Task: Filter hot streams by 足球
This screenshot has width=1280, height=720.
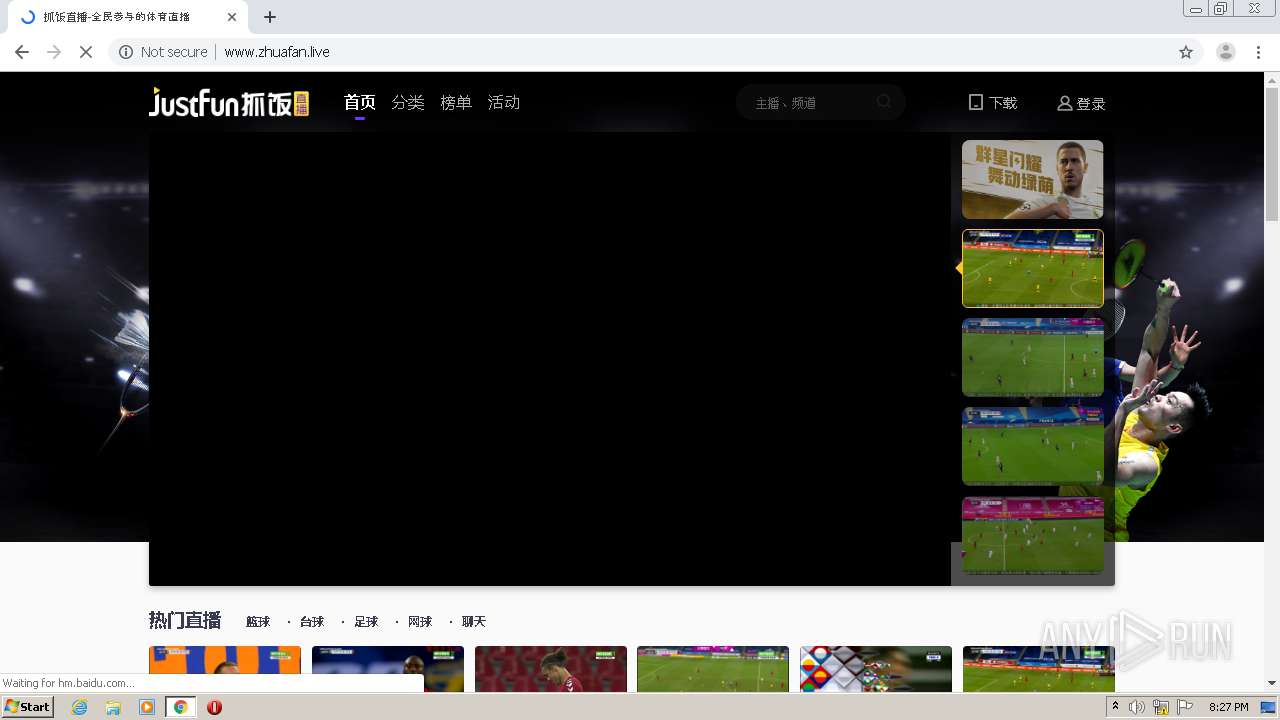Action: pyautogui.click(x=366, y=622)
